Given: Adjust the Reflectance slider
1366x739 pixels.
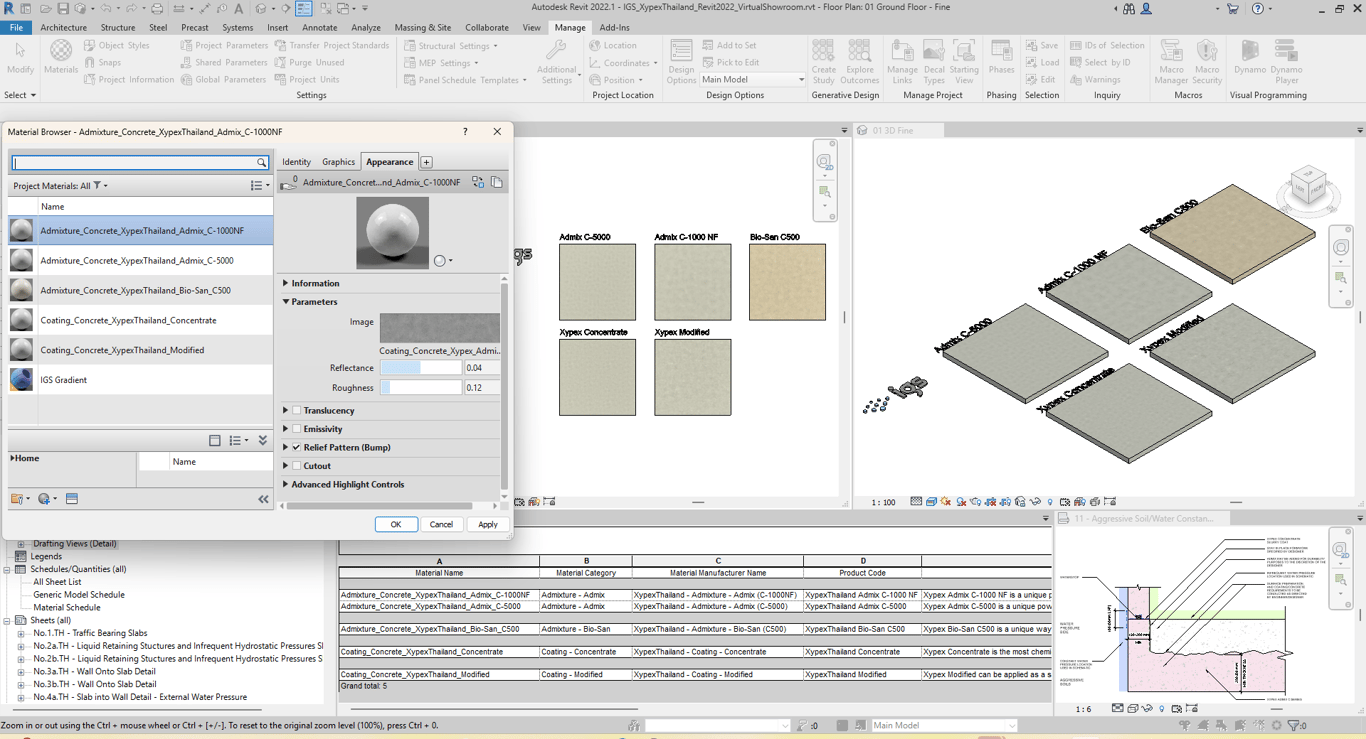Looking at the screenshot, I should pyautogui.click(x=421, y=368).
